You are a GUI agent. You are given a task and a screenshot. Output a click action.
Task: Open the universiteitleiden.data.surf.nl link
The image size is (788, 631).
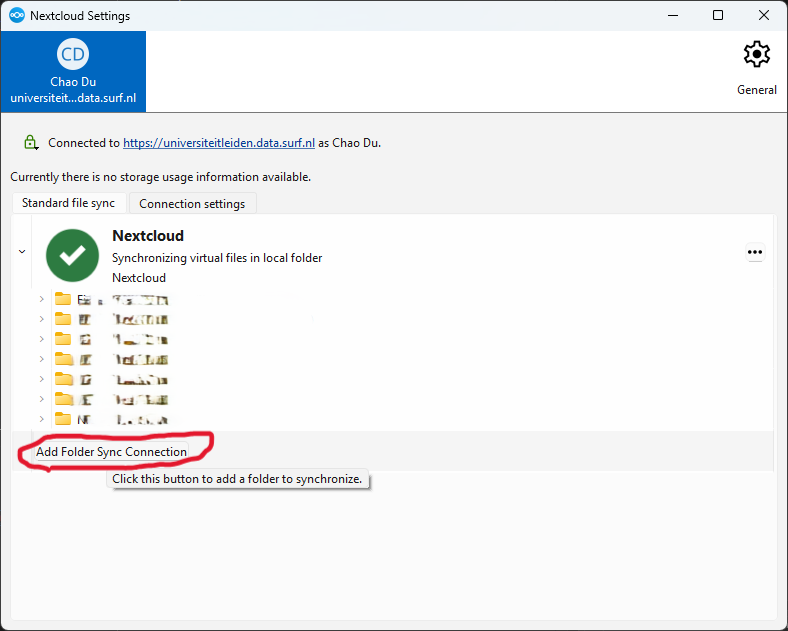pos(219,143)
